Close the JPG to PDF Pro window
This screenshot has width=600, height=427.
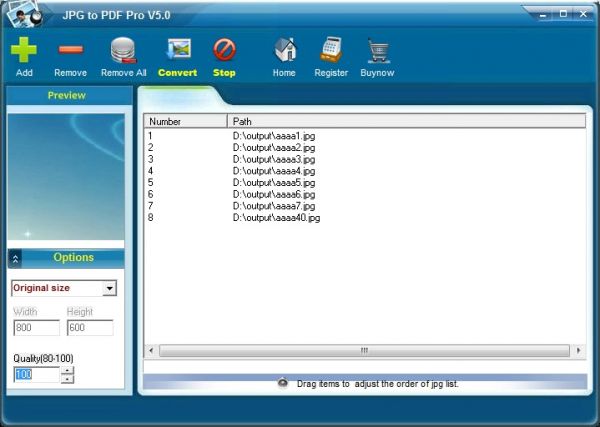583,14
